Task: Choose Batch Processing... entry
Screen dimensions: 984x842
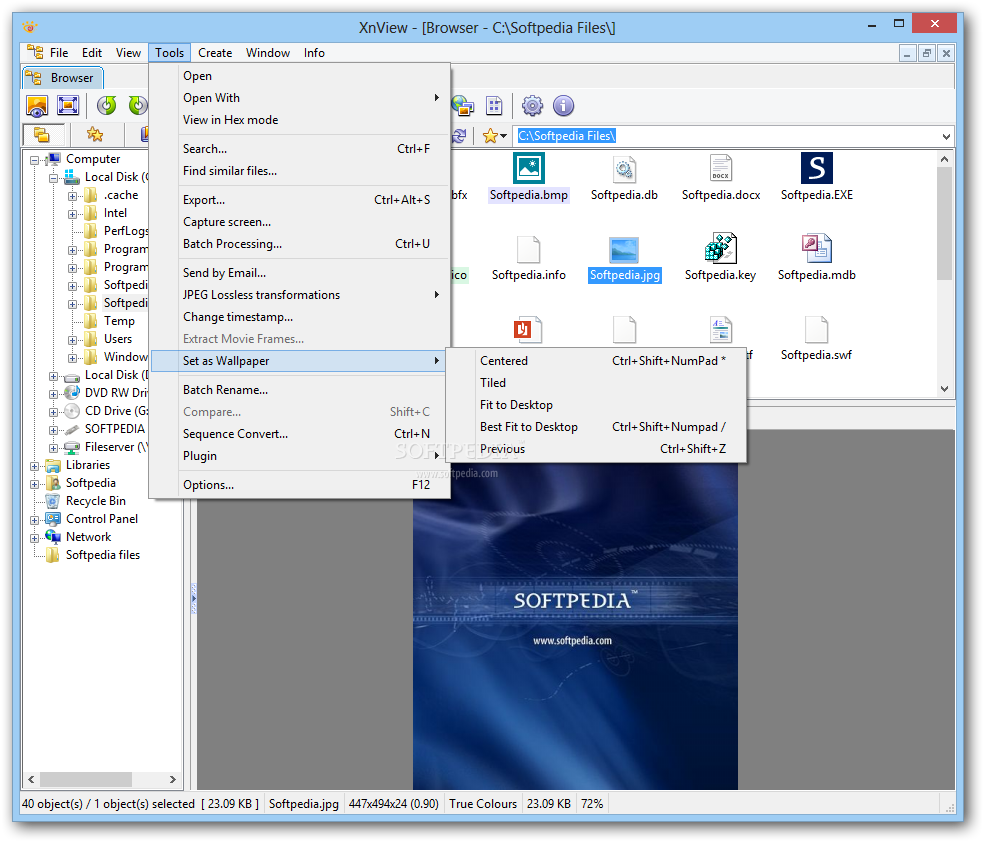Action: [x=299, y=243]
